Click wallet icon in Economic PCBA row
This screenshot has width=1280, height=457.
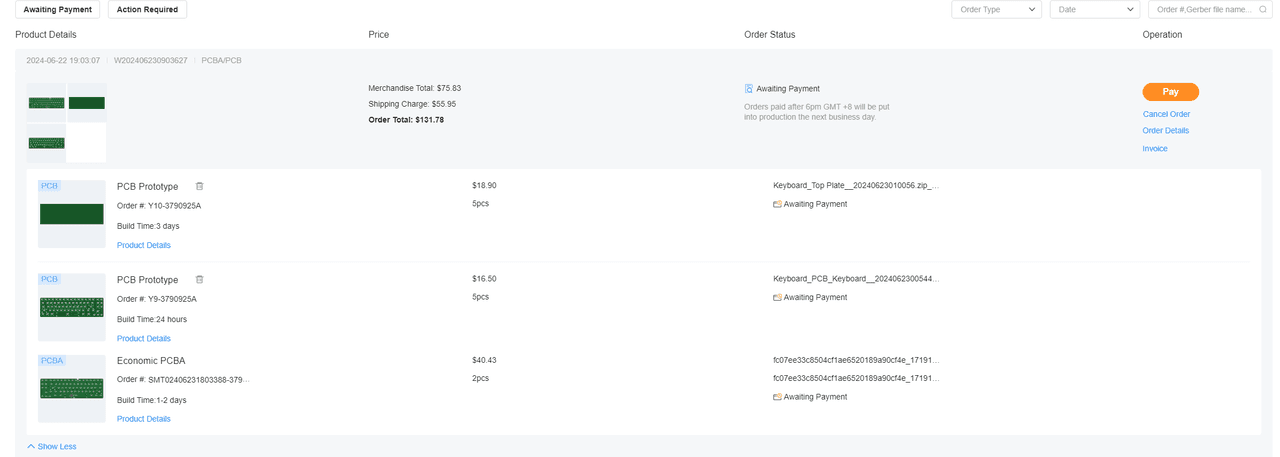tap(777, 397)
